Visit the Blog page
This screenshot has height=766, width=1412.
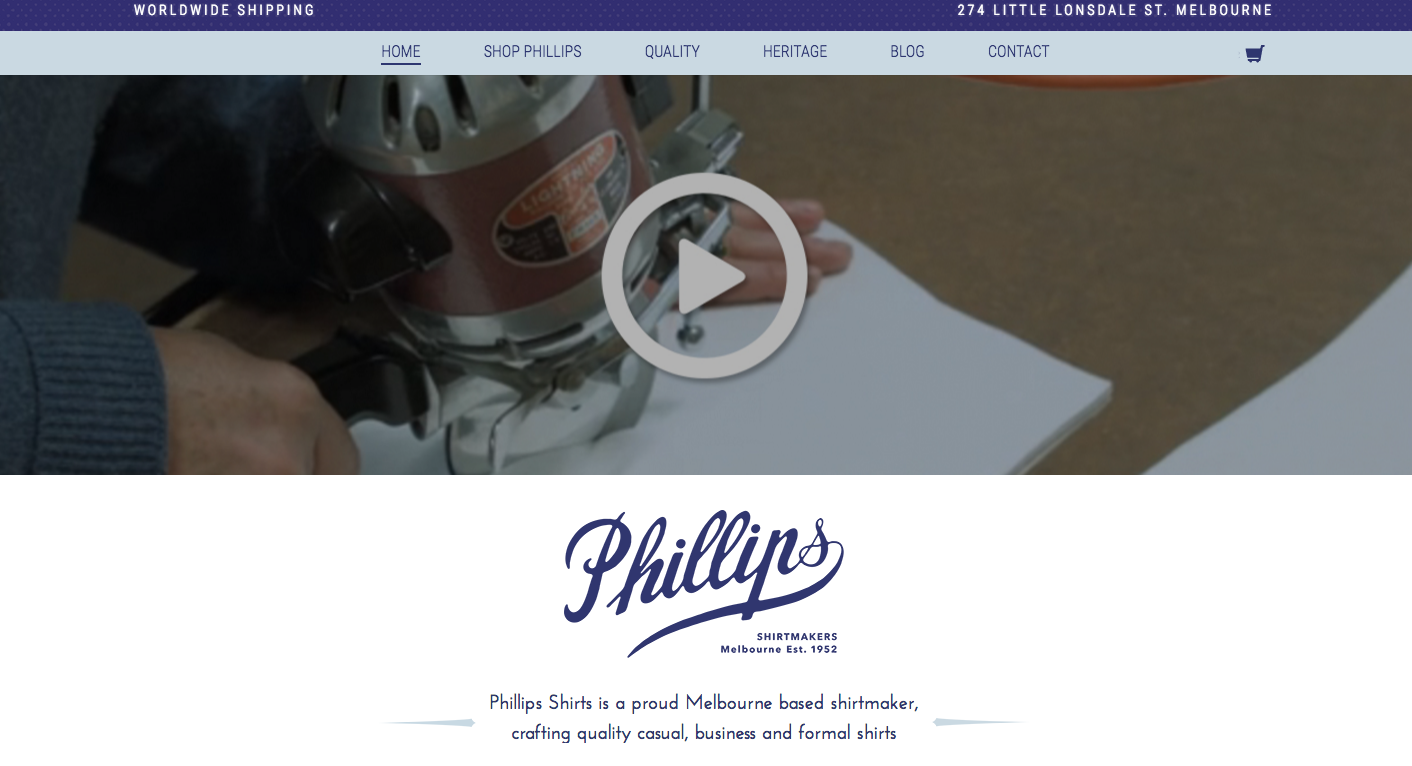pyautogui.click(x=907, y=51)
